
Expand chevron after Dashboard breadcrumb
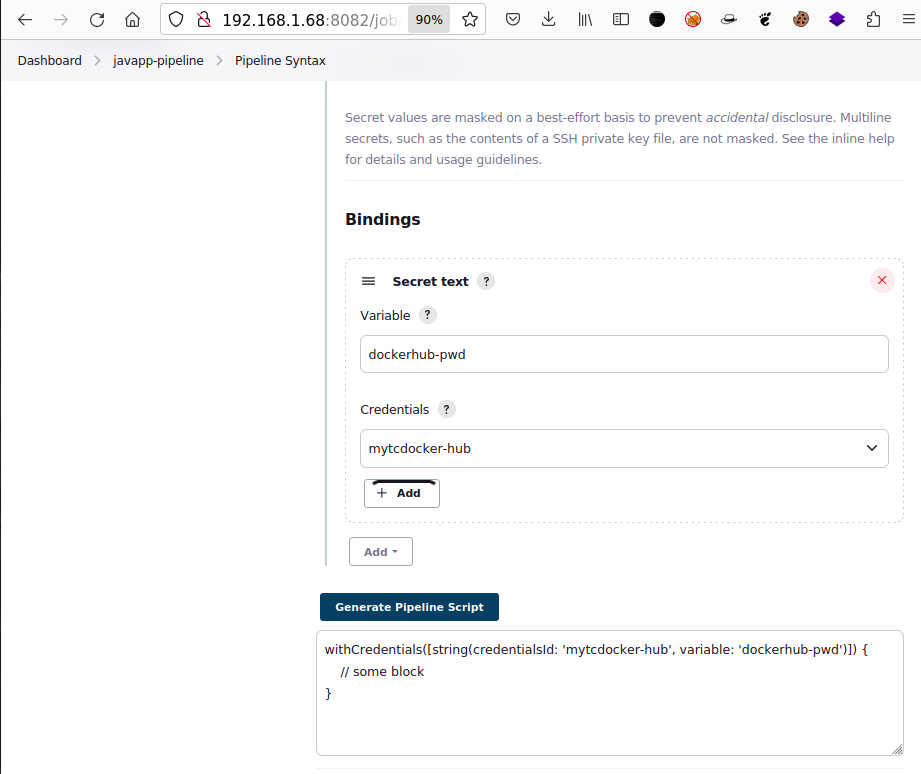(x=98, y=60)
